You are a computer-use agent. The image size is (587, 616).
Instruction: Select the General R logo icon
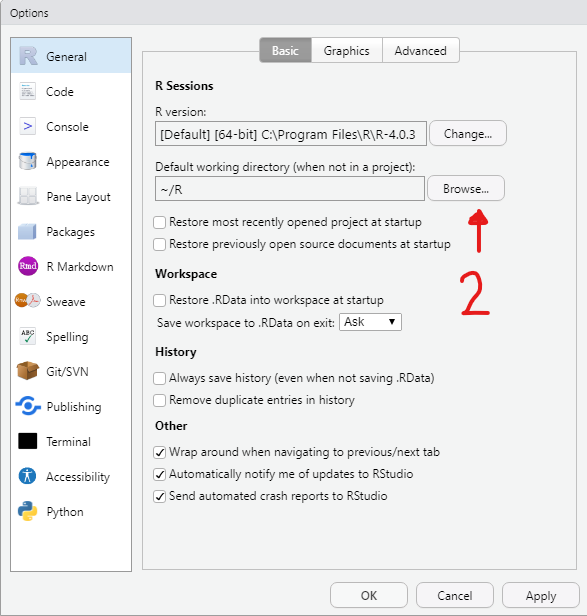click(28, 56)
